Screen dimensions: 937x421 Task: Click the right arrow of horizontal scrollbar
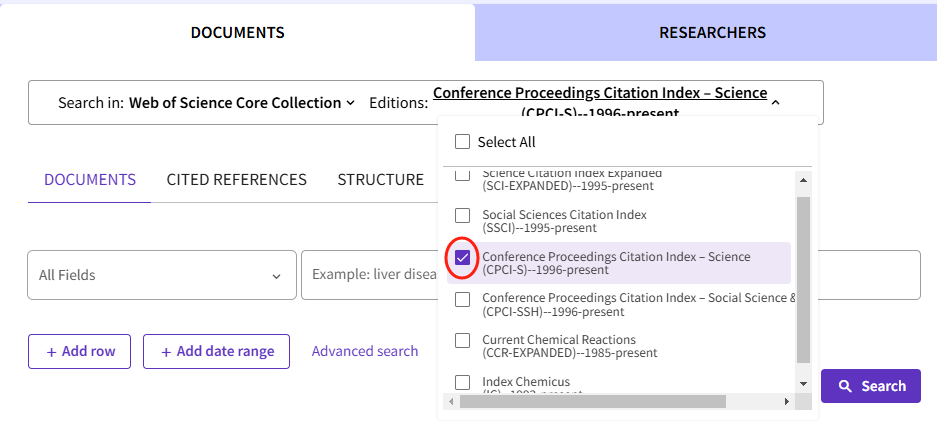pyautogui.click(x=788, y=401)
